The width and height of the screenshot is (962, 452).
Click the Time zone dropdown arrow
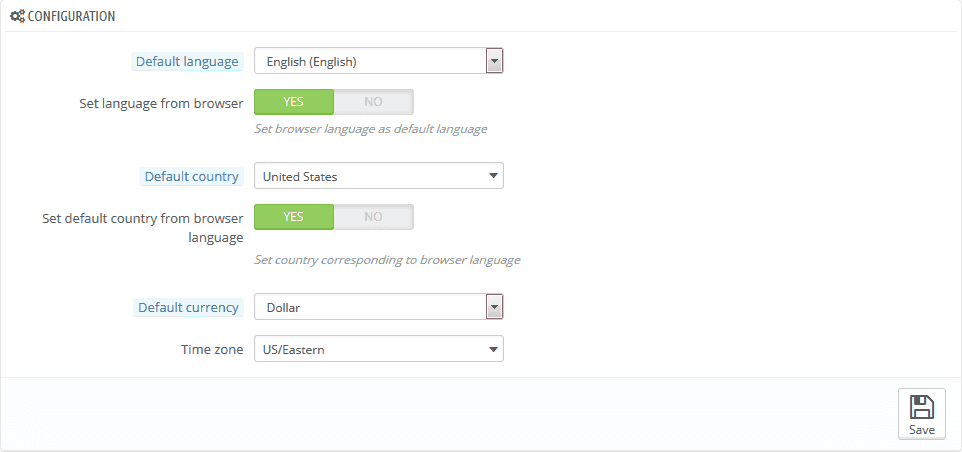pos(493,350)
